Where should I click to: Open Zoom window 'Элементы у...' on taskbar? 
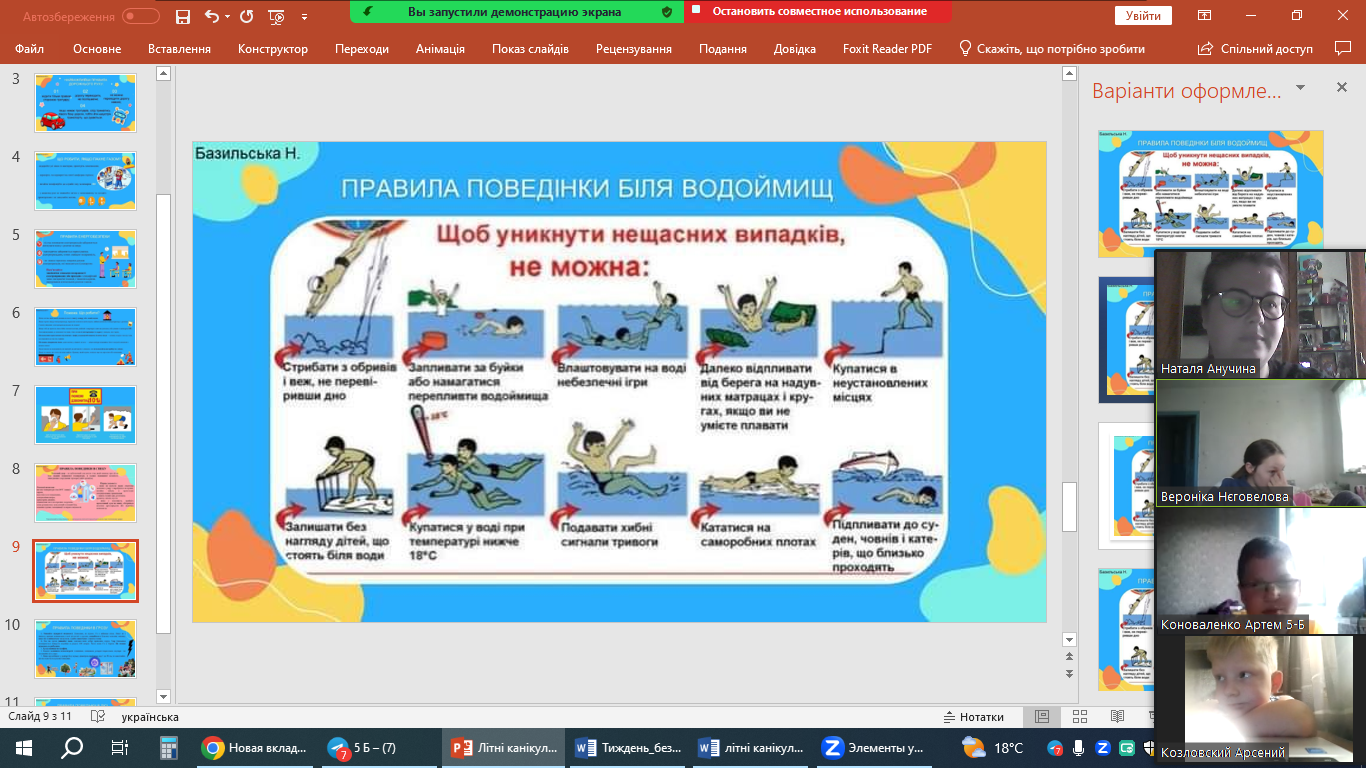pos(874,747)
